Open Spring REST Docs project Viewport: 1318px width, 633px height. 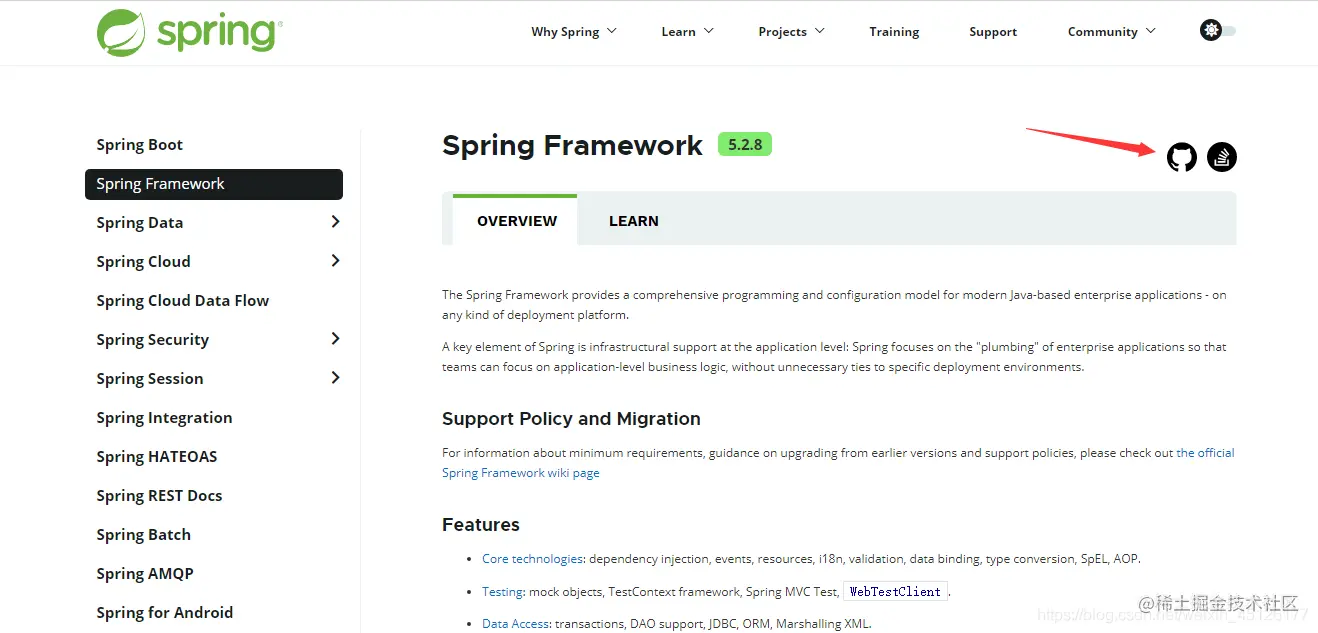click(159, 496)
